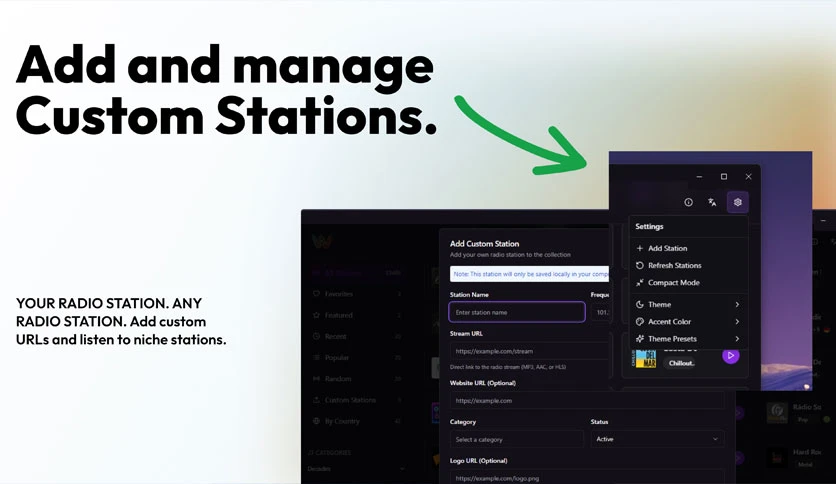
Task: Click the app logo above the sidebar
Action: (x=322, y=241)
